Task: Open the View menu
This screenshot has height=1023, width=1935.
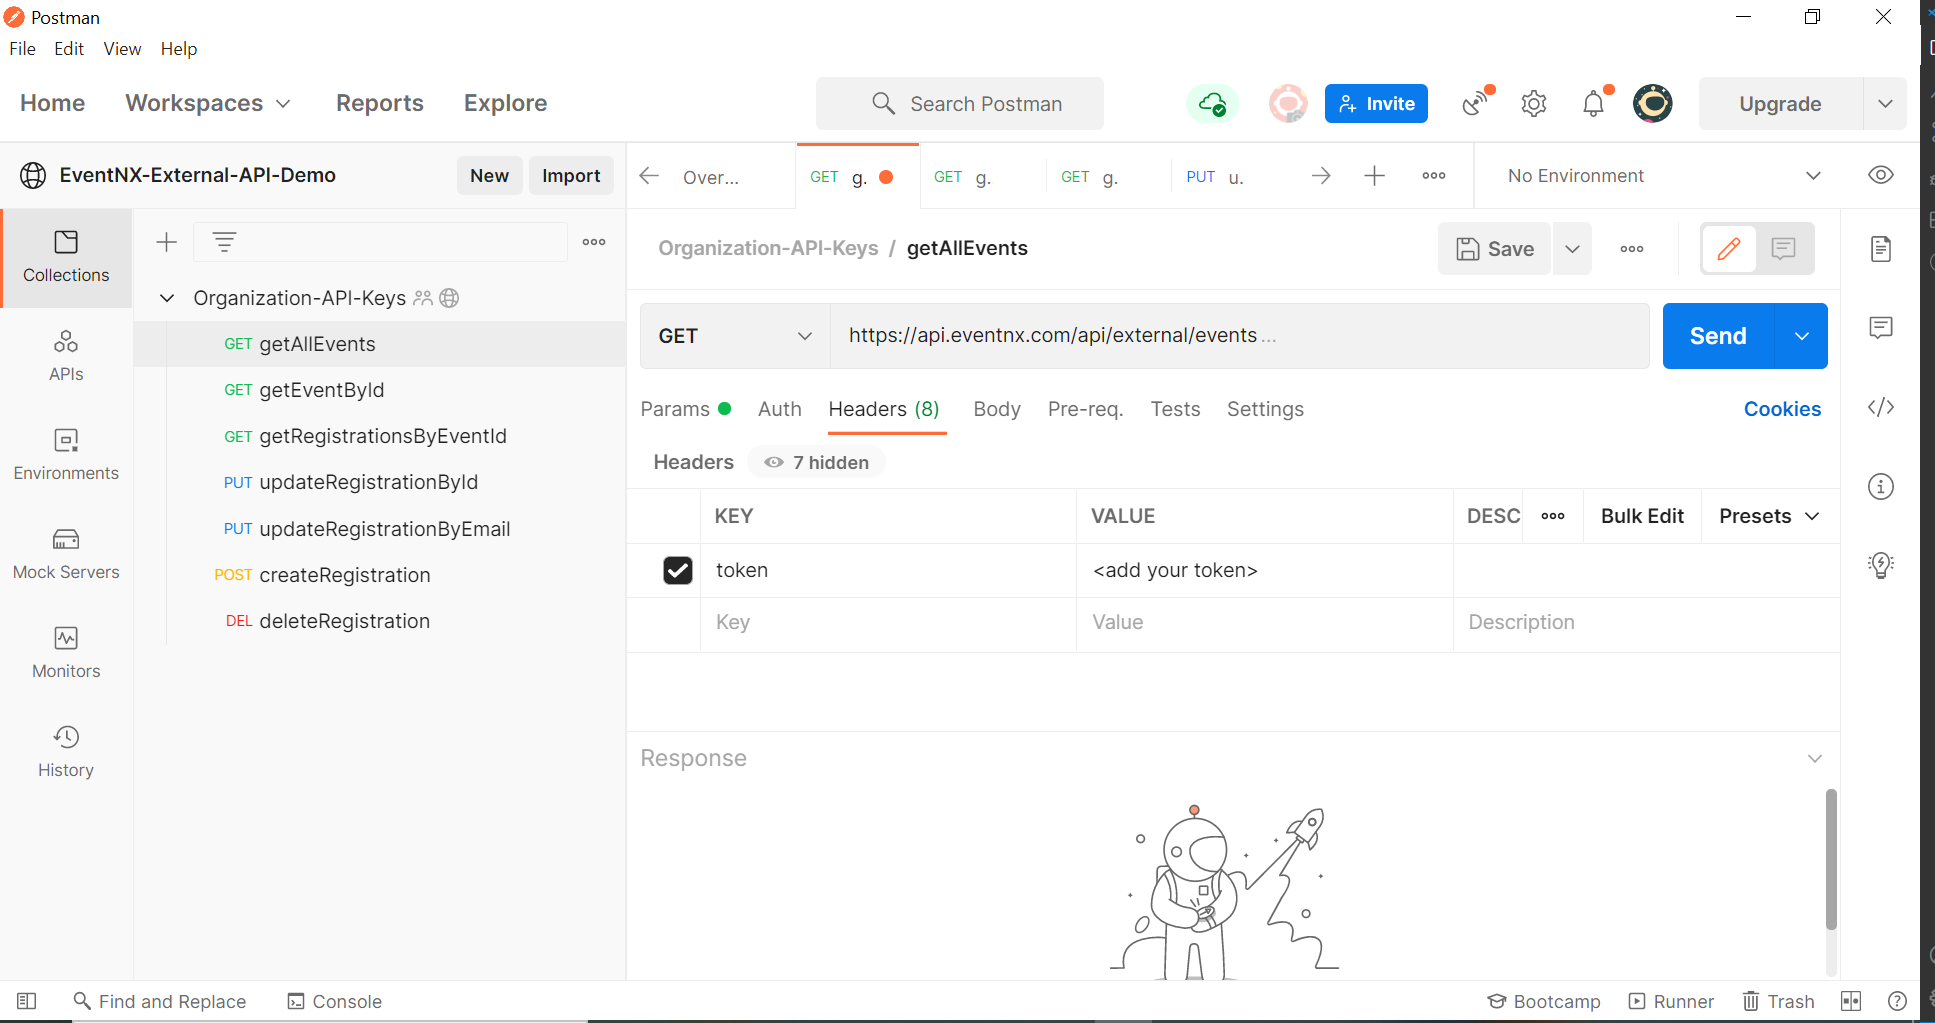Action: (122, 49)
